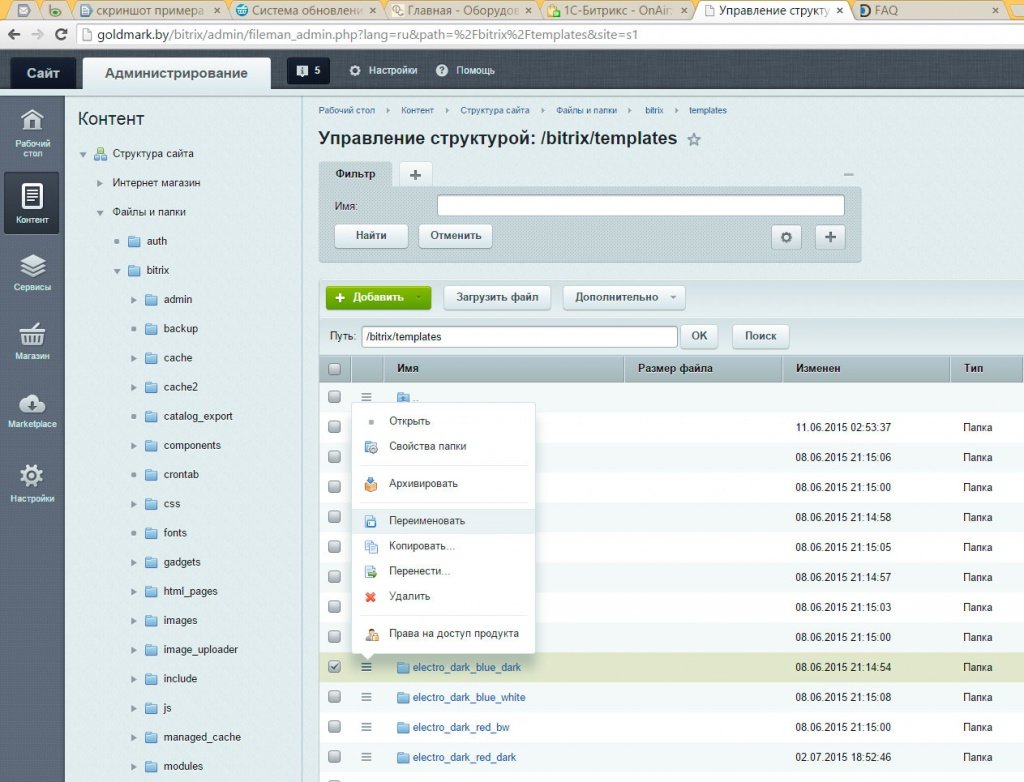
Task: Confirm path with the OK button
Action: coord(699,336)
